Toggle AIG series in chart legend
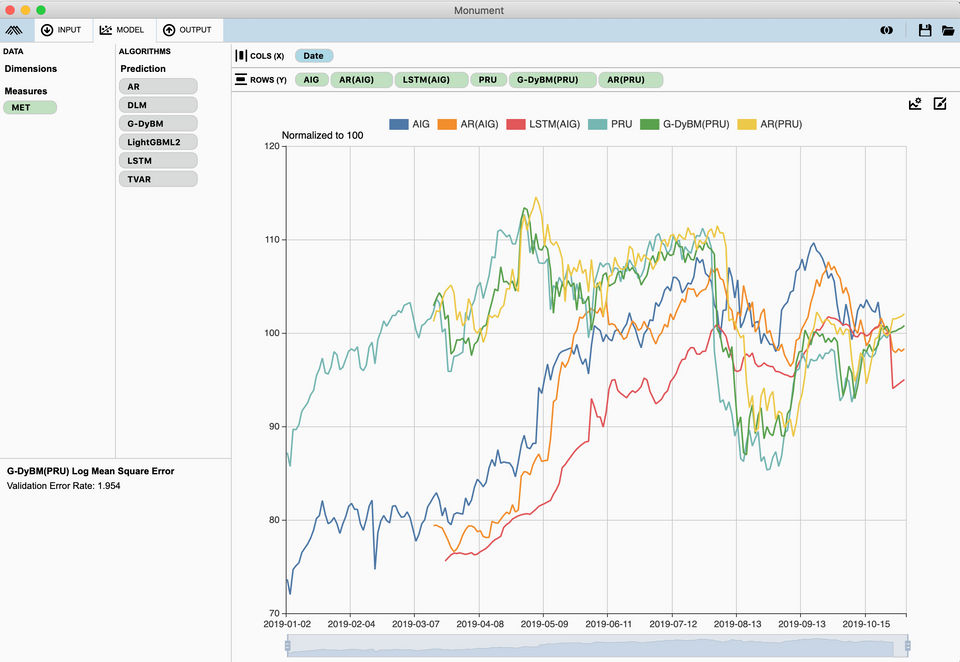This screenshot has height=662, width=960. coord(410,124)
